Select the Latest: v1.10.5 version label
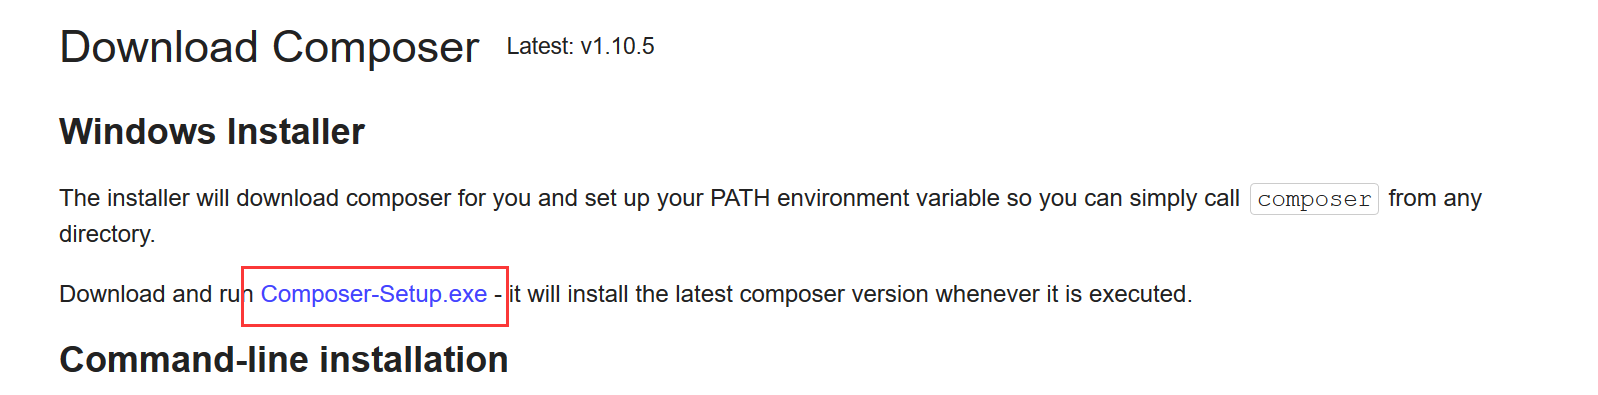This screenshot has height=395, width=1598. pyautogui.click(x=581, y=46)
